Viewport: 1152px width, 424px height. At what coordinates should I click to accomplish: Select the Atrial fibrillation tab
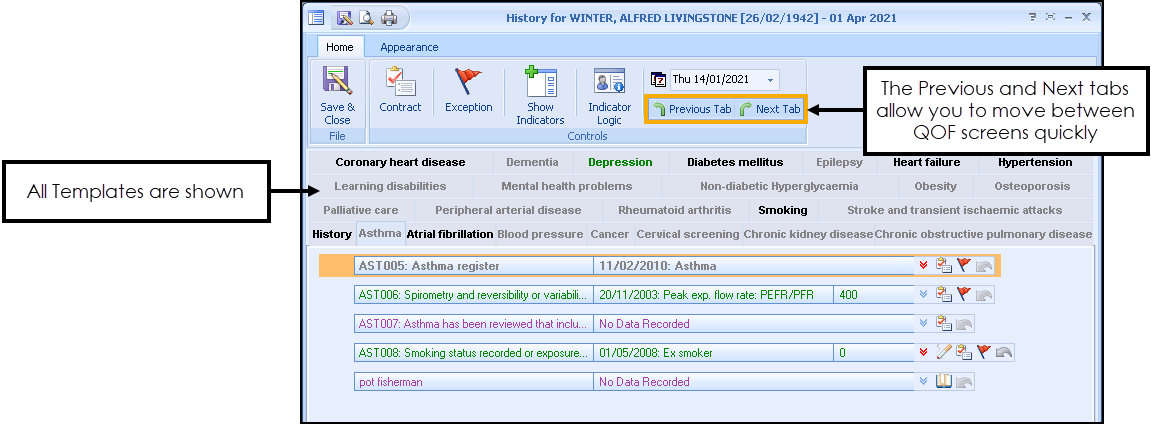pyautogui.click(x=450, y=234)
